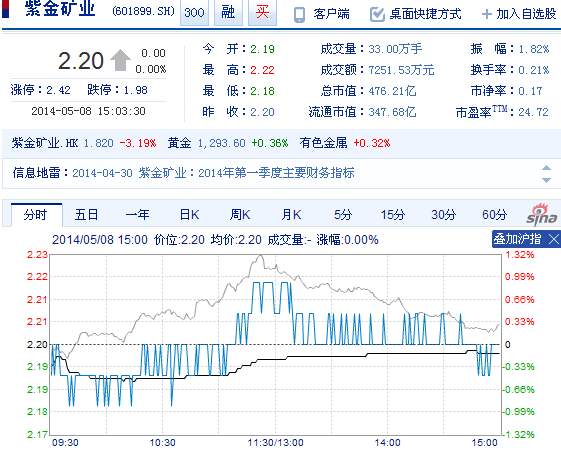
Task: Click the 桌面快捷方式 desktop shortcut link
Action: click(x=425, y=14)
